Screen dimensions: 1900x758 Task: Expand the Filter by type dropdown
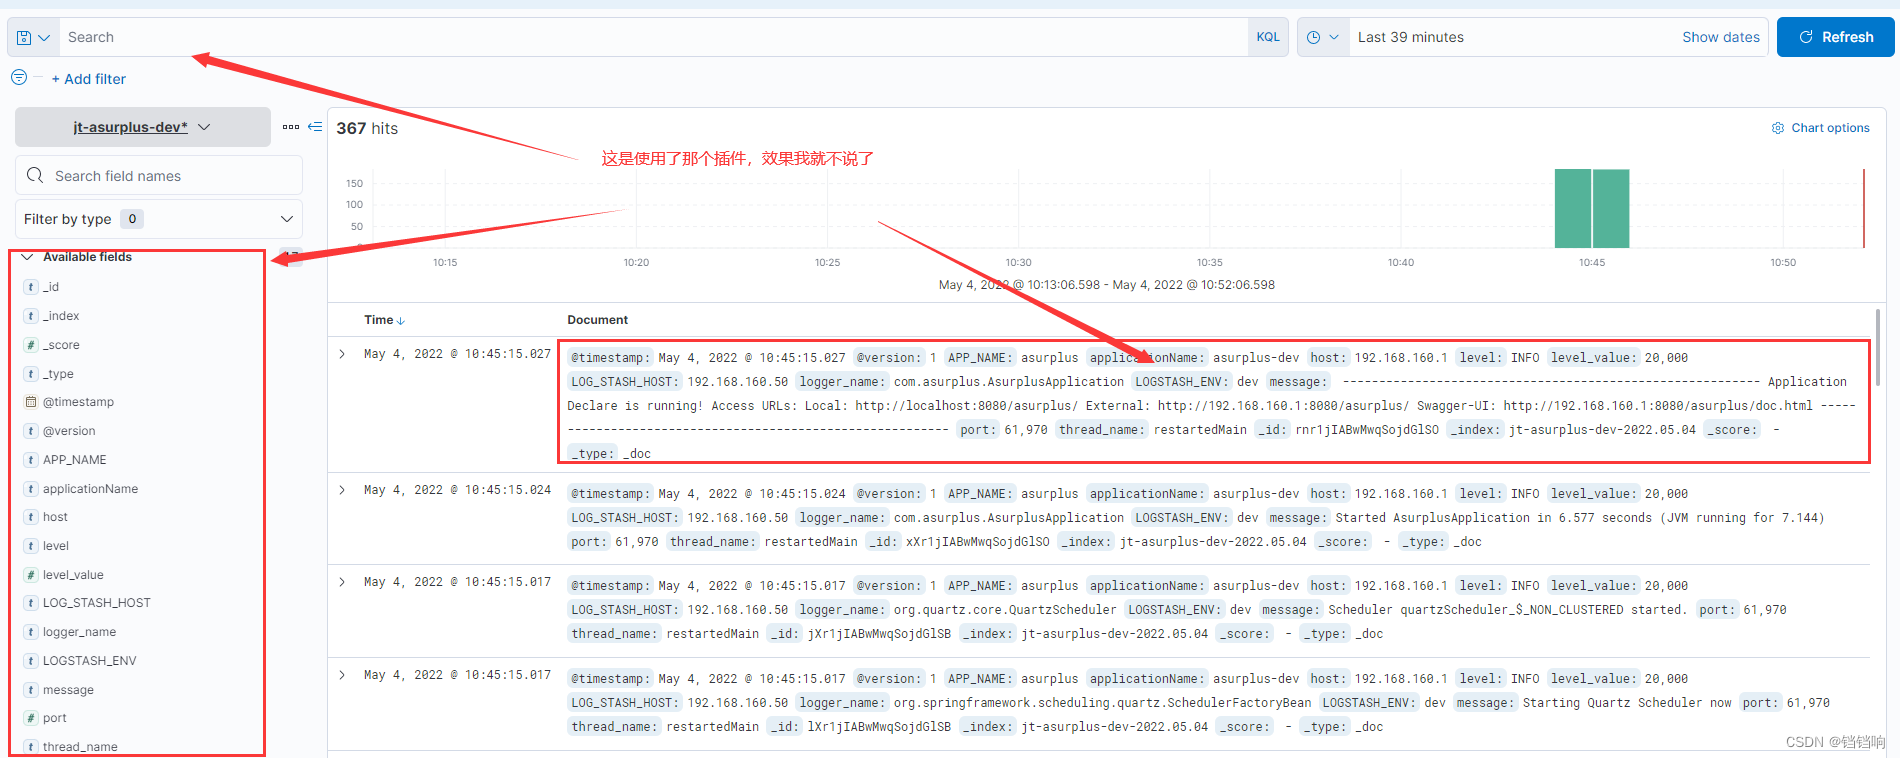pos(159,219)
